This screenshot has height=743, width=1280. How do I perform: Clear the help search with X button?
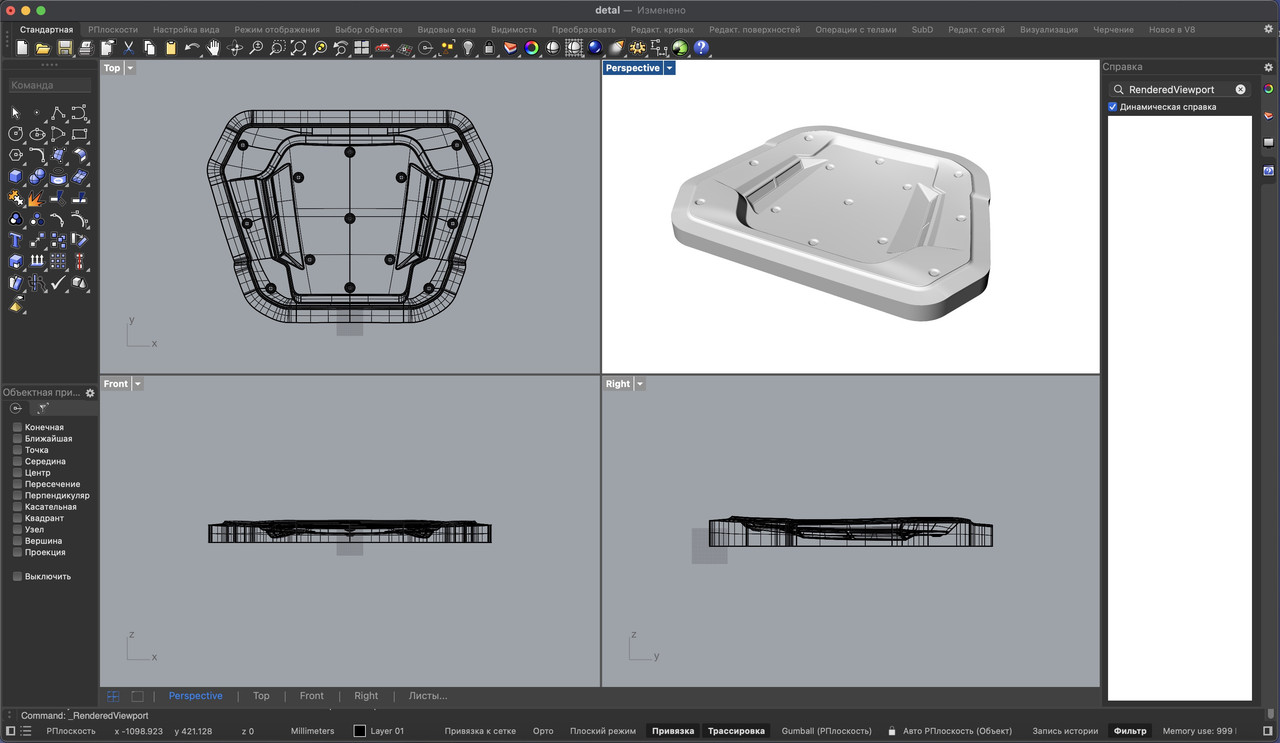1241,89
